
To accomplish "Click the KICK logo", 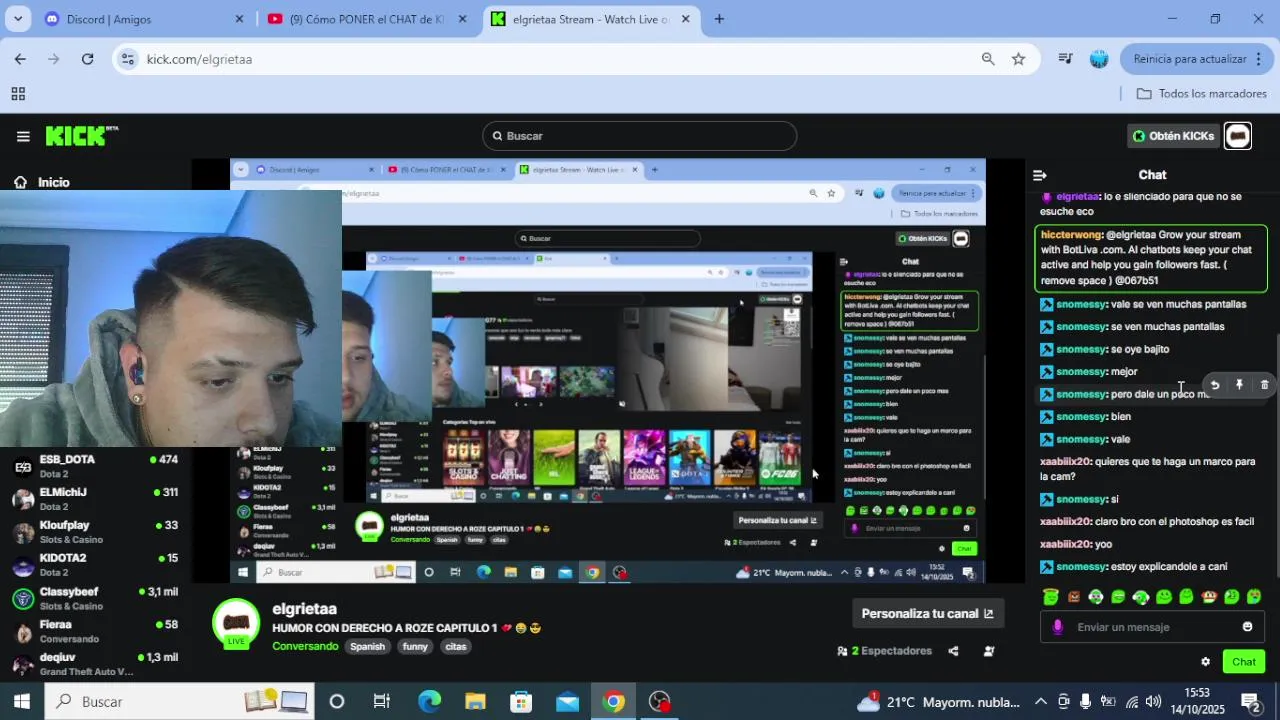I will point(81,136).
